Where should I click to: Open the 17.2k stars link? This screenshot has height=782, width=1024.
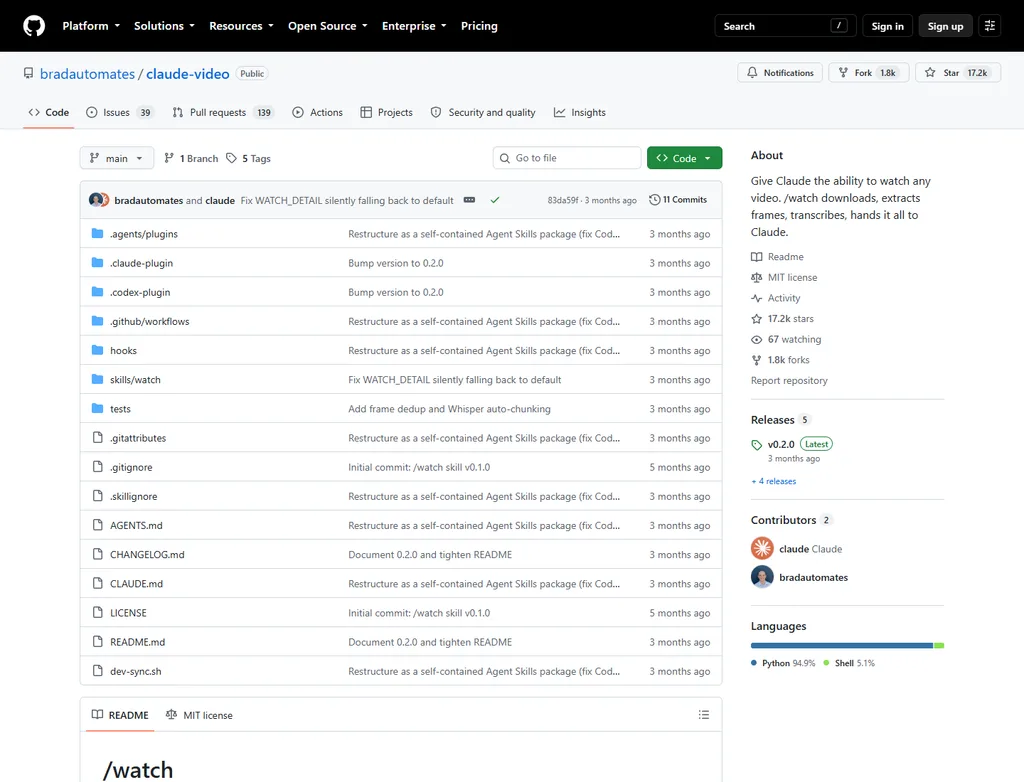click(782, 319)
